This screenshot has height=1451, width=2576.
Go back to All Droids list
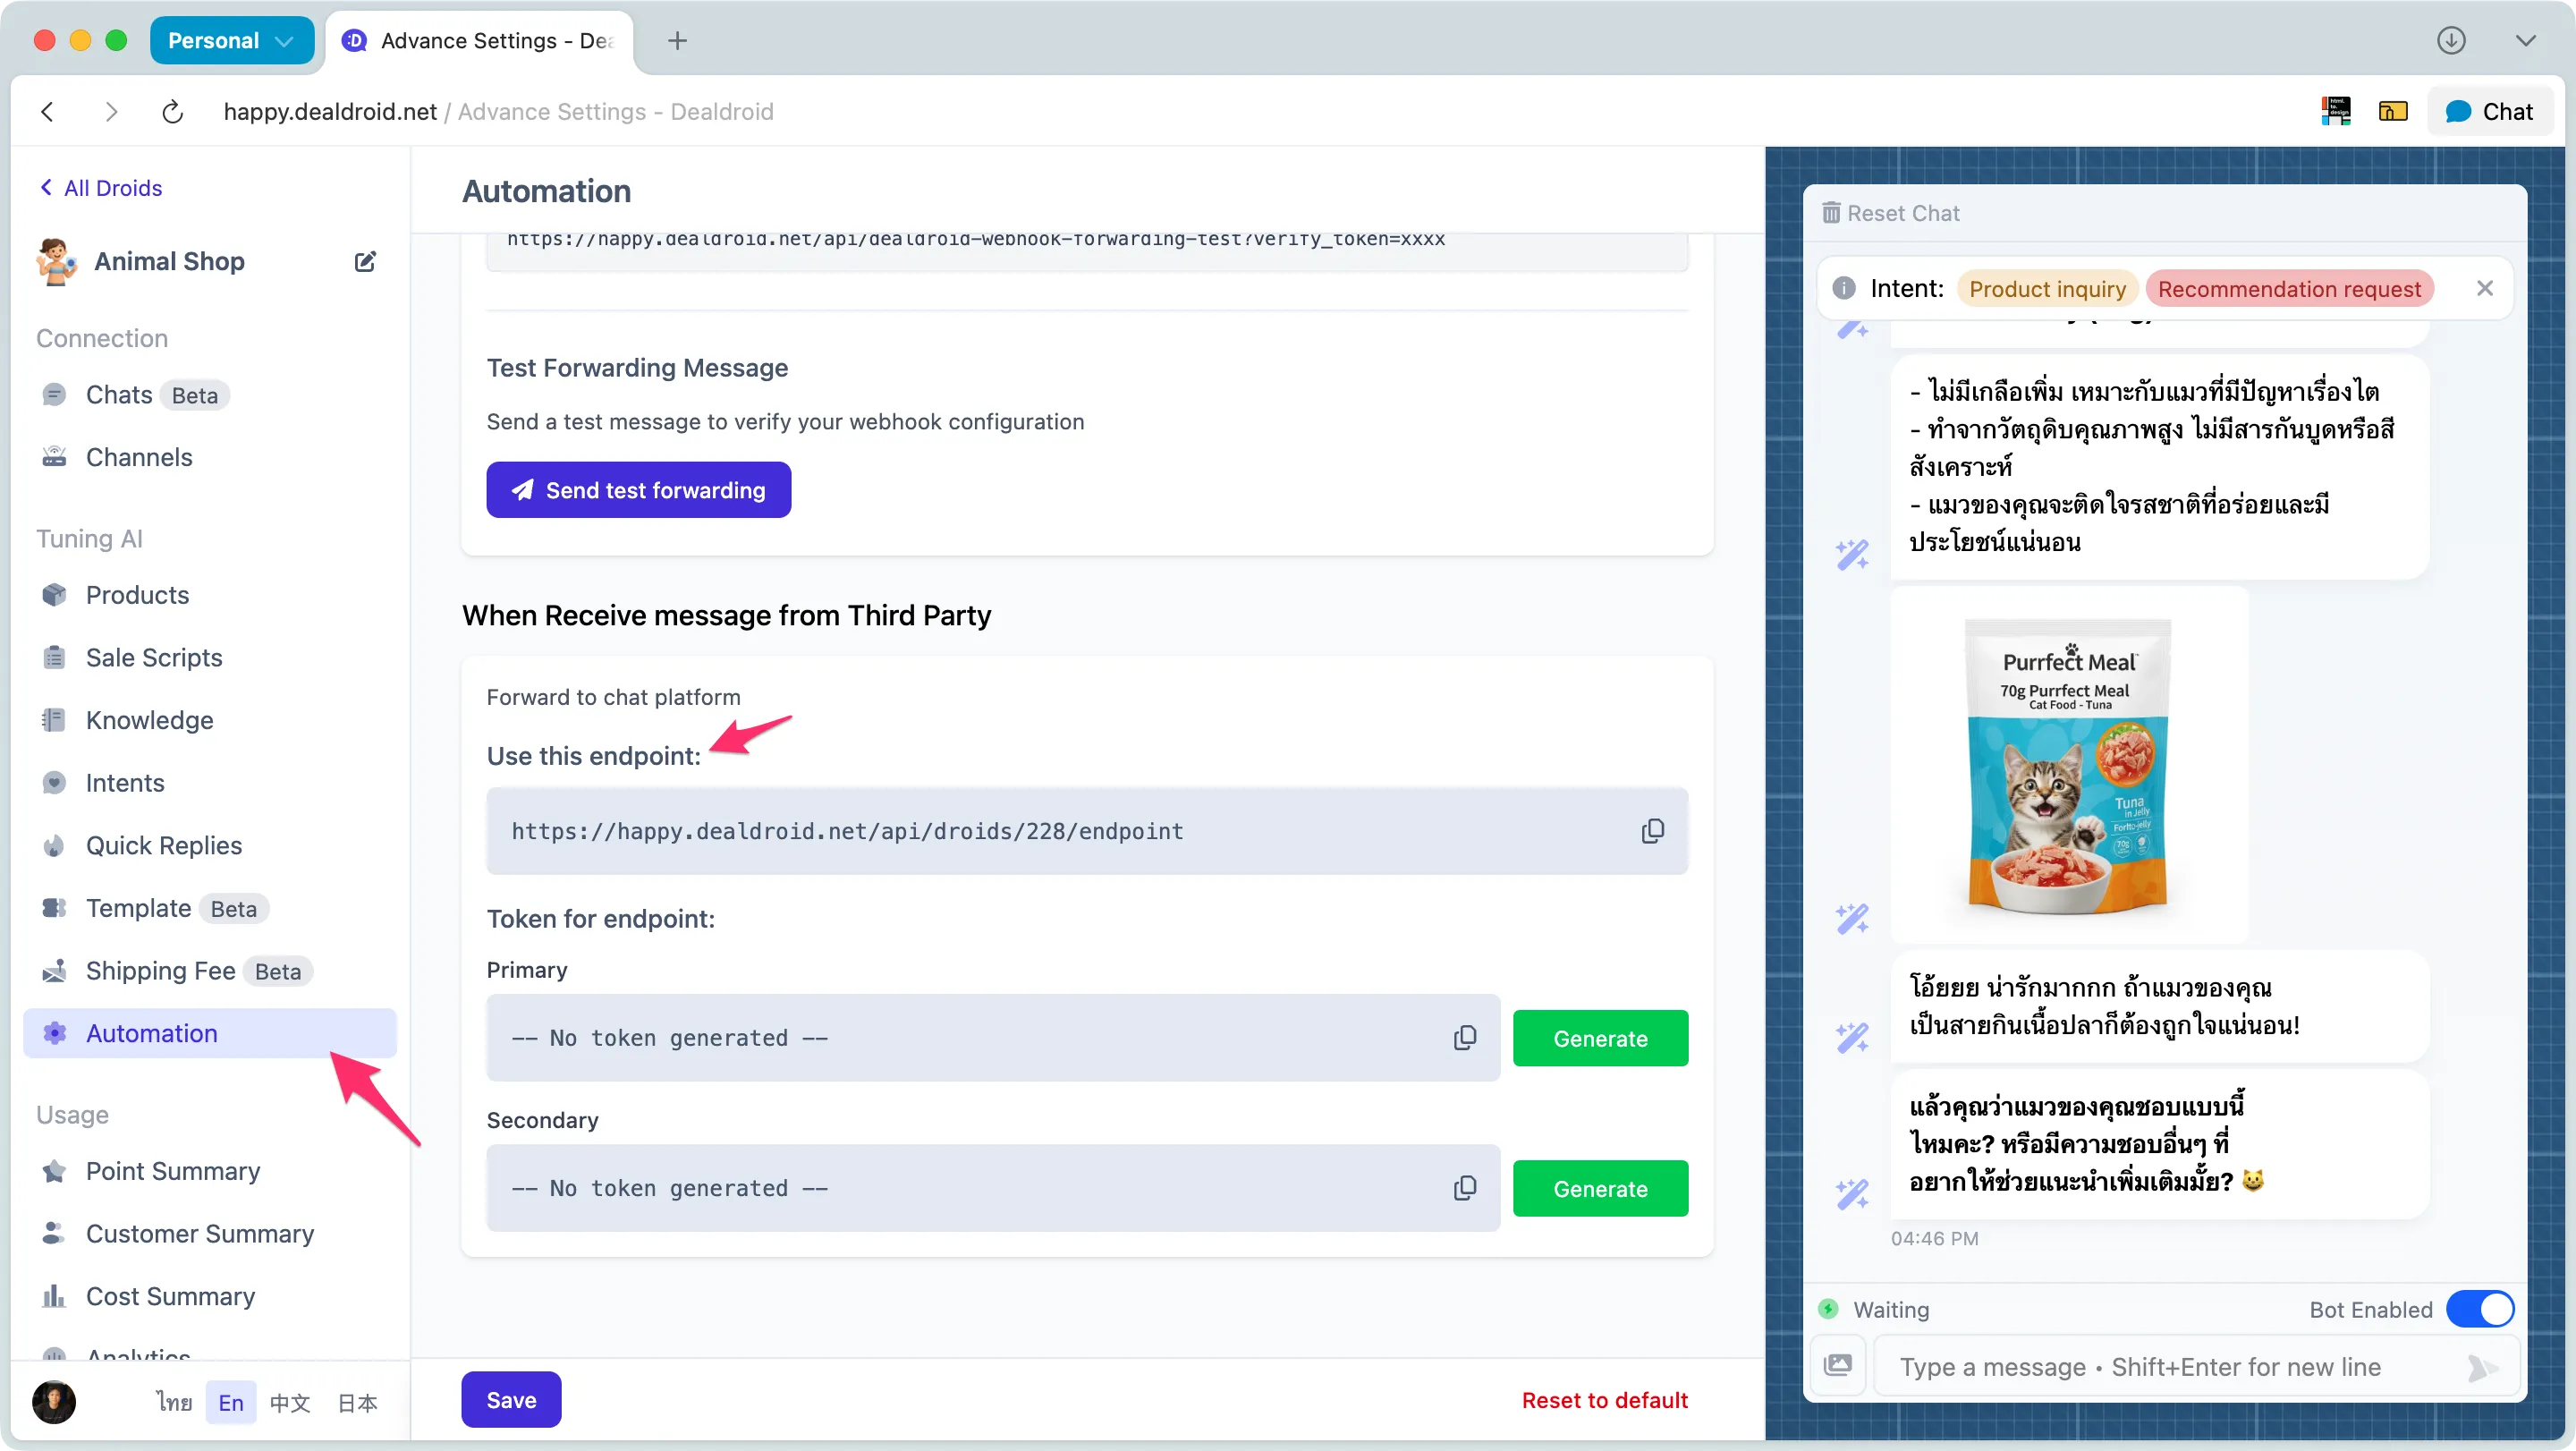(100, 187)
